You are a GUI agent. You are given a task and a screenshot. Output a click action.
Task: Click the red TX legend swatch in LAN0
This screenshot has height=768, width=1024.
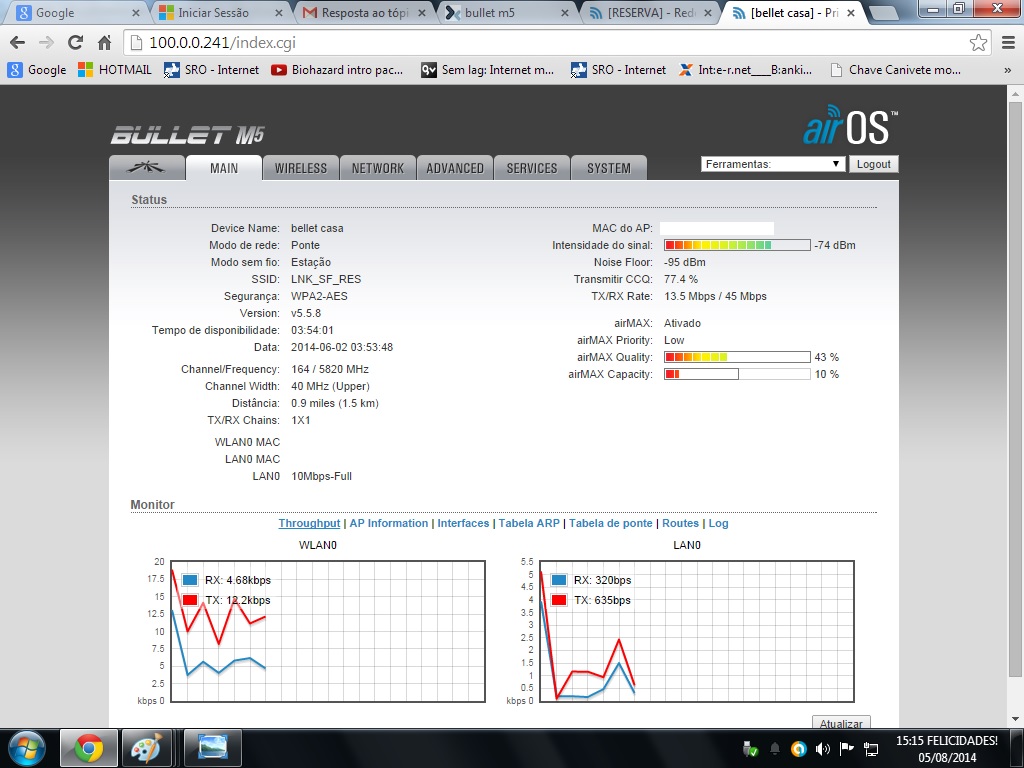[559, 600]
